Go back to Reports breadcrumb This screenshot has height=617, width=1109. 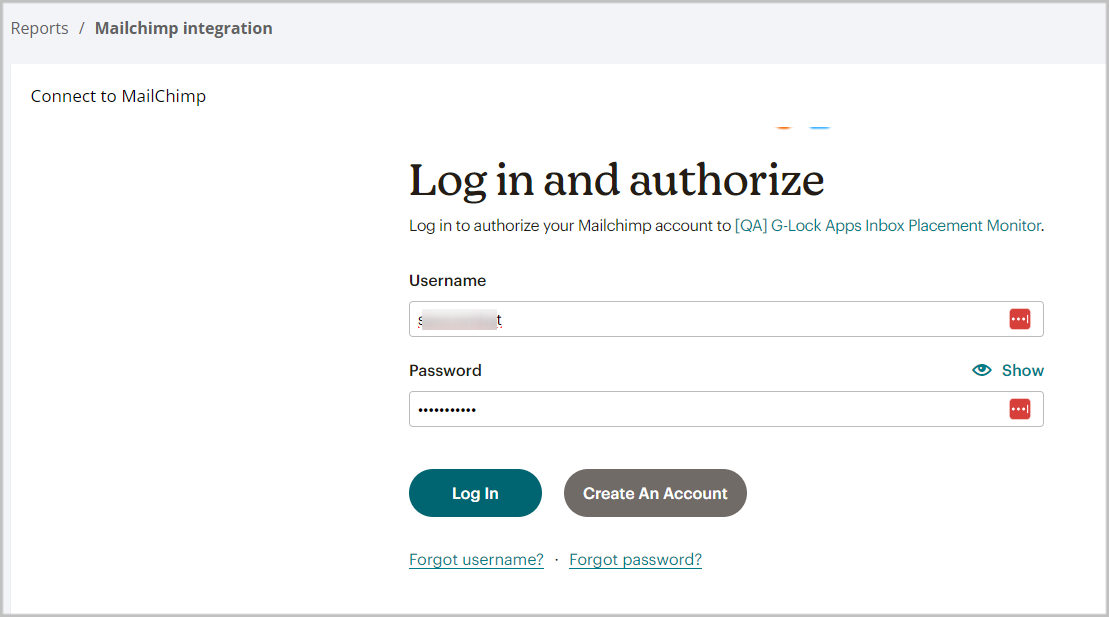click(40, 28)
